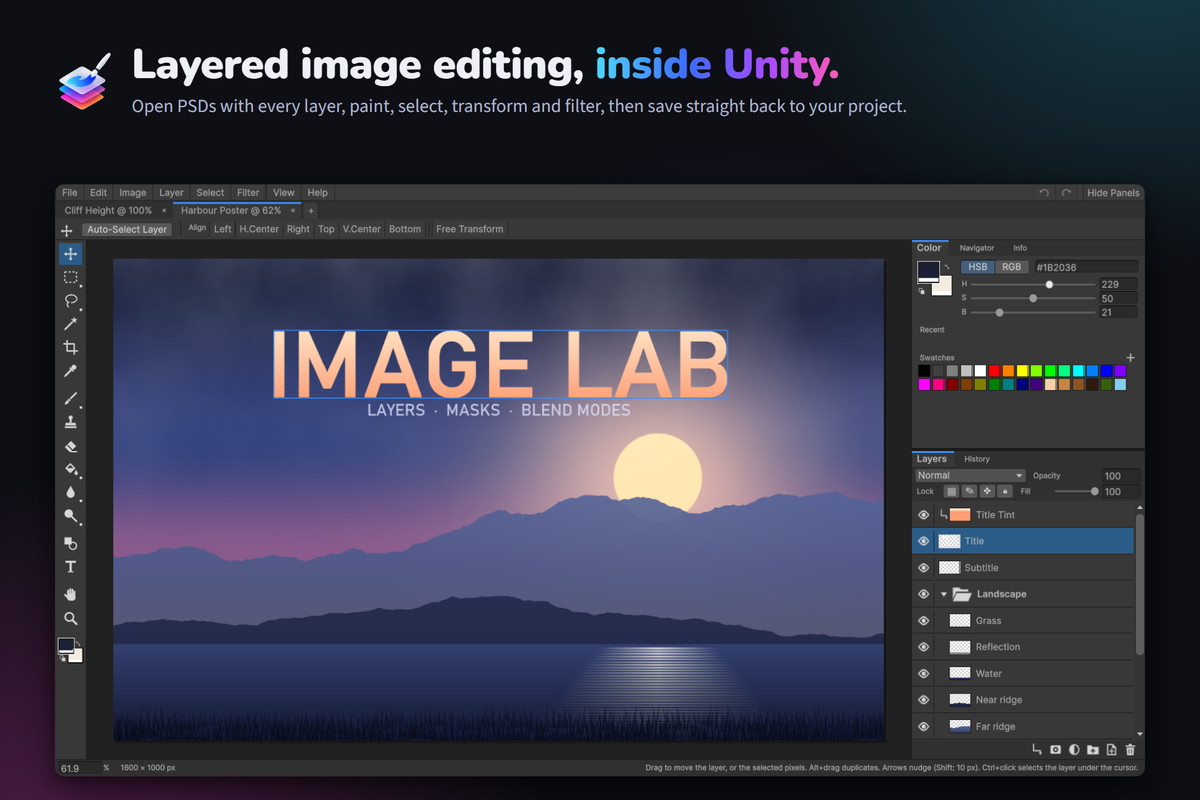1200x800 pixels.
Task: Hide the Subtitle layer
Action: point(924,568)
